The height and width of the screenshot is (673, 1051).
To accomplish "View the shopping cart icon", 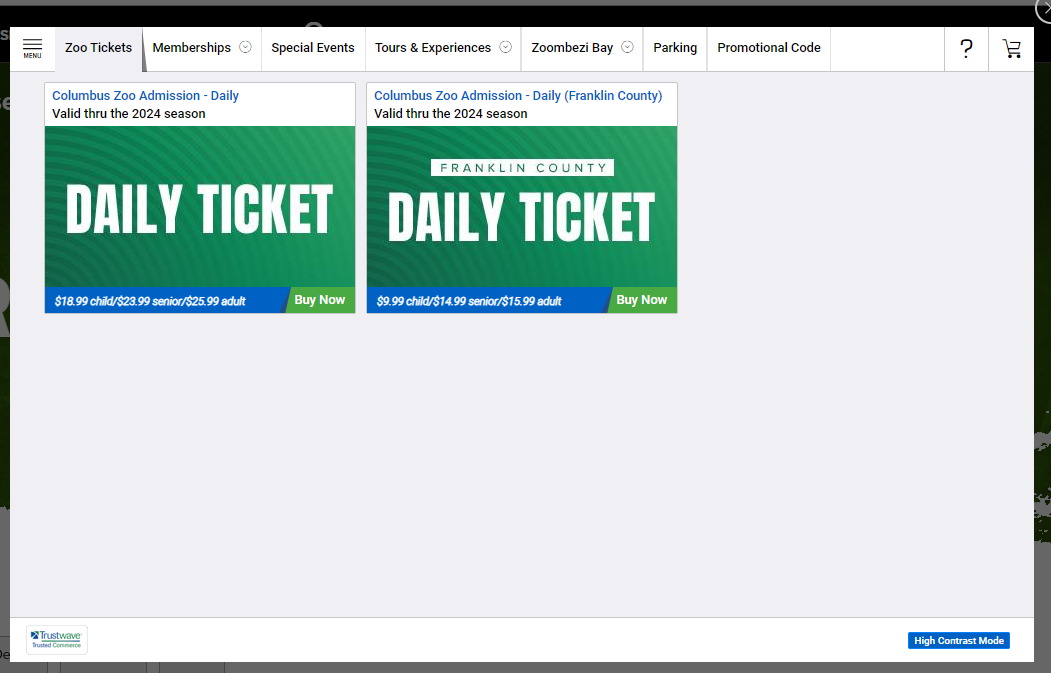I will [x=1011, y=48].
